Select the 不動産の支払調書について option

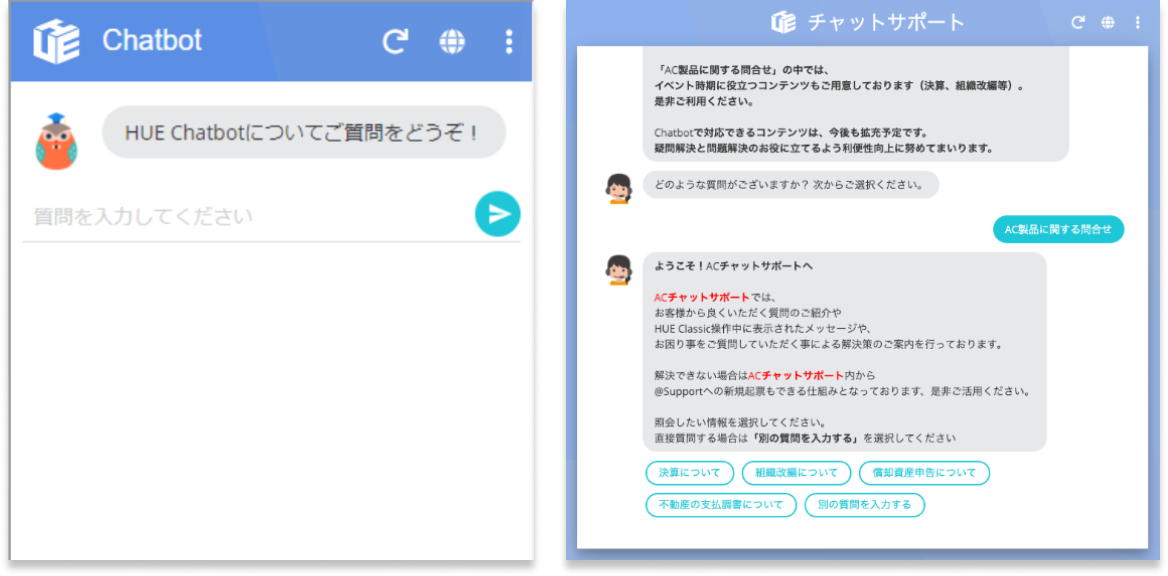[x=721, y=505]
